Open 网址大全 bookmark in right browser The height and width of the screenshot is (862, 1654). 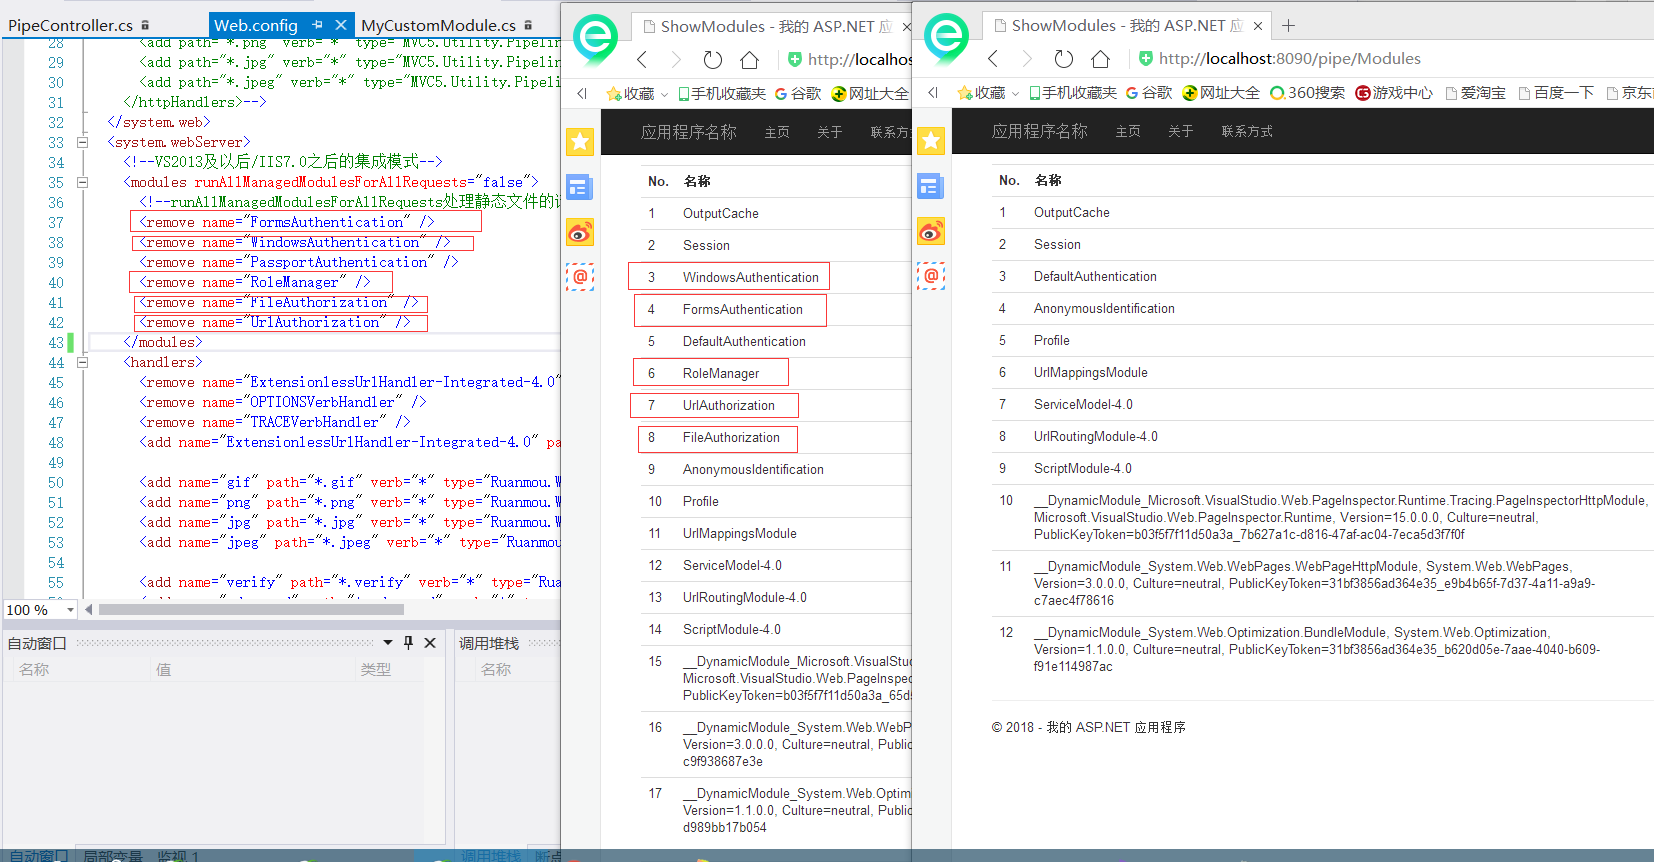coord(1221,93)
